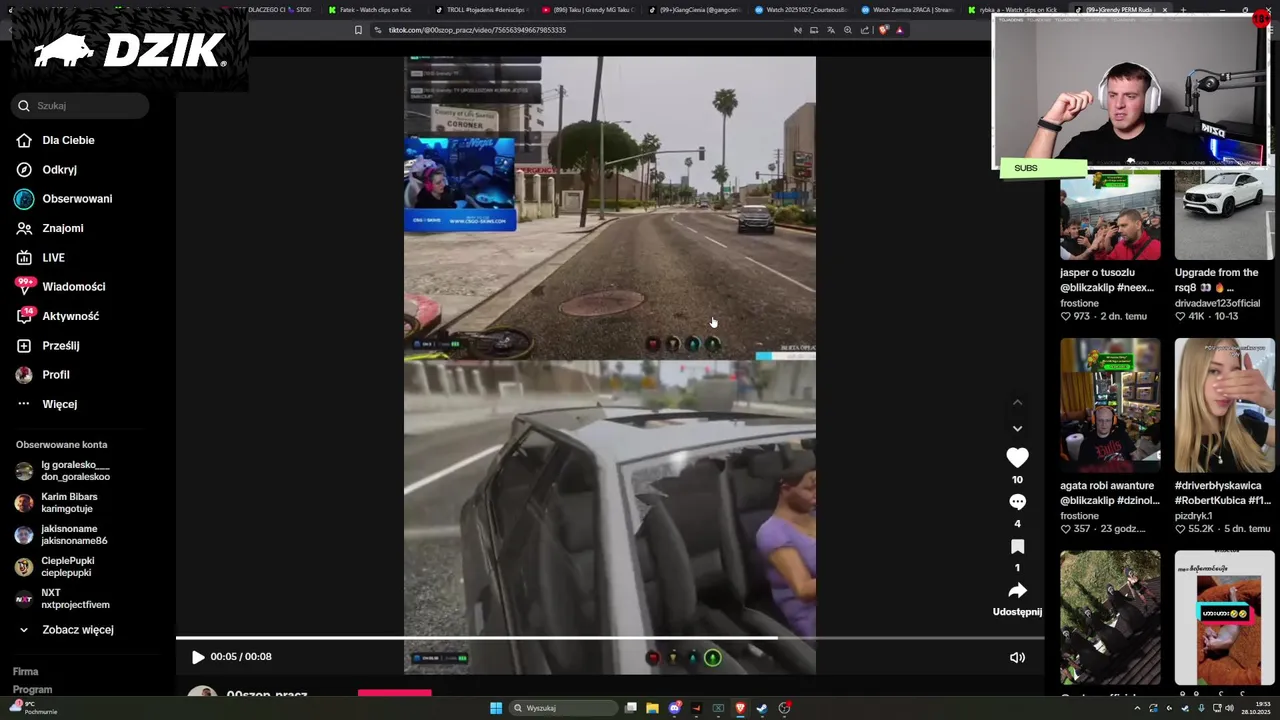Click the Brave shields icon

point(883,30)
